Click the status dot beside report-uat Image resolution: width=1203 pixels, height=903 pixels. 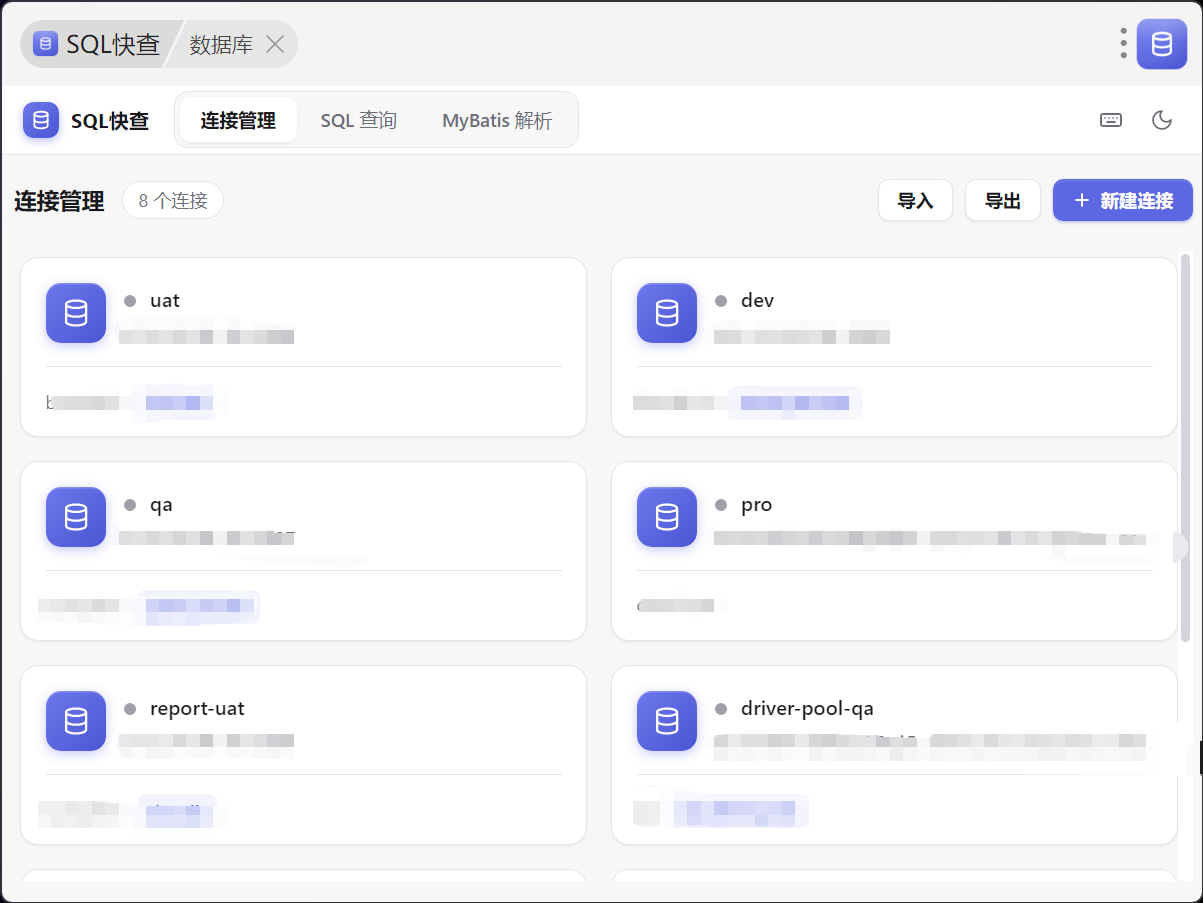(130, 709)
